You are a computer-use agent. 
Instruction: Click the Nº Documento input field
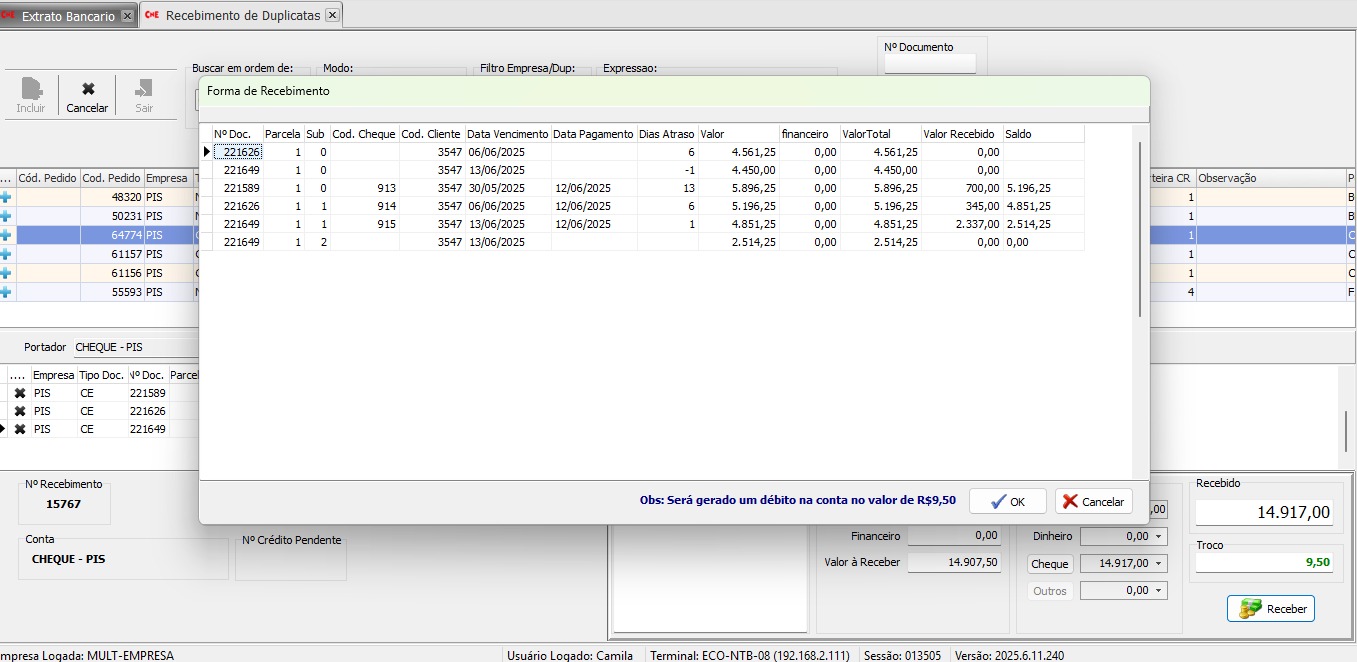pyautogui.click(x=929, y=64)
